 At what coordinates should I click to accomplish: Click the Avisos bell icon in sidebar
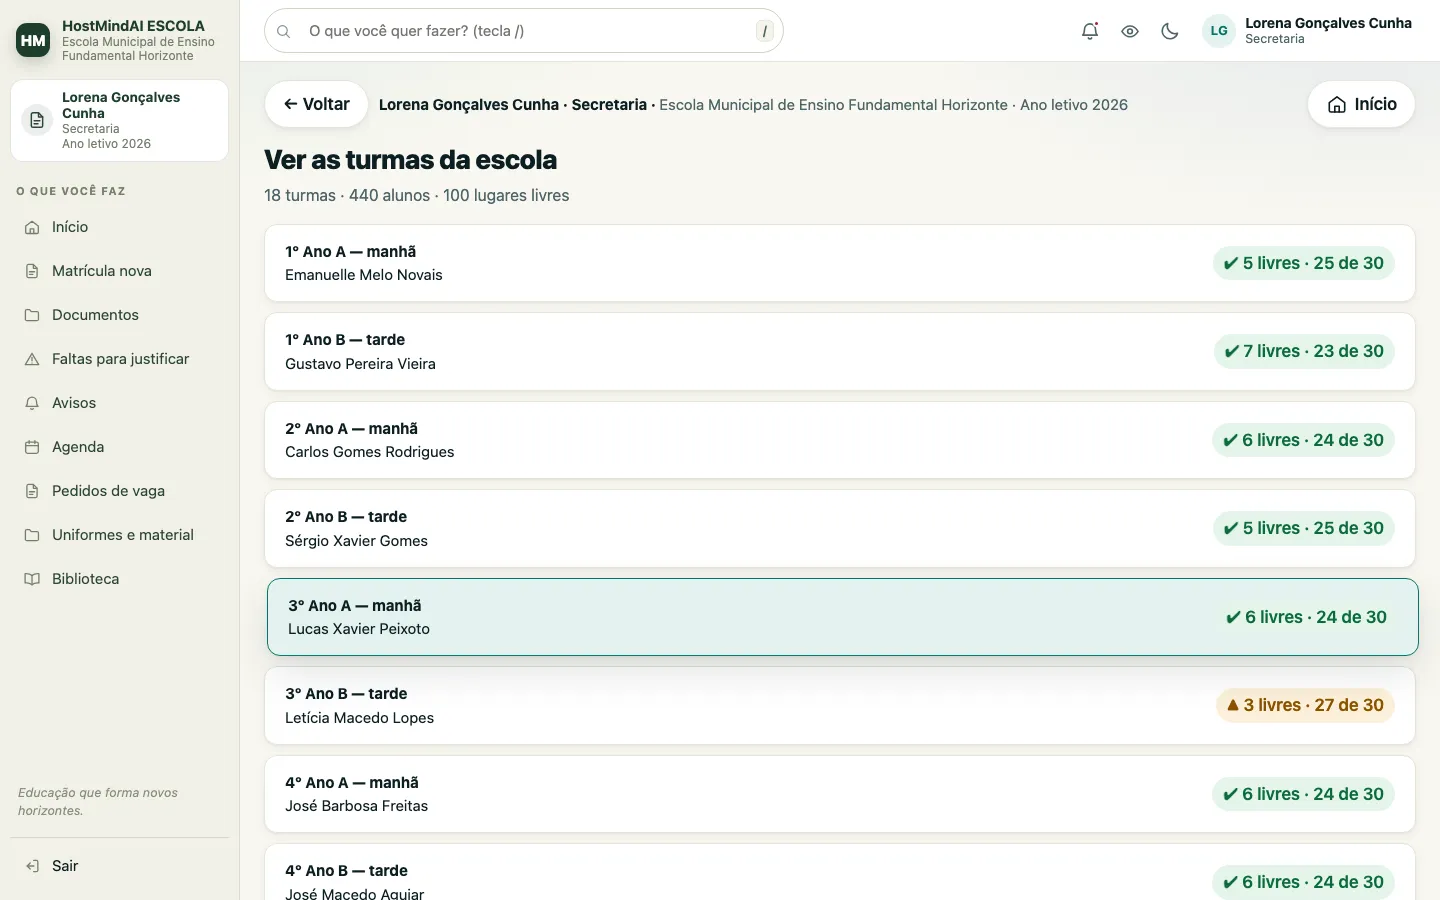32,403
